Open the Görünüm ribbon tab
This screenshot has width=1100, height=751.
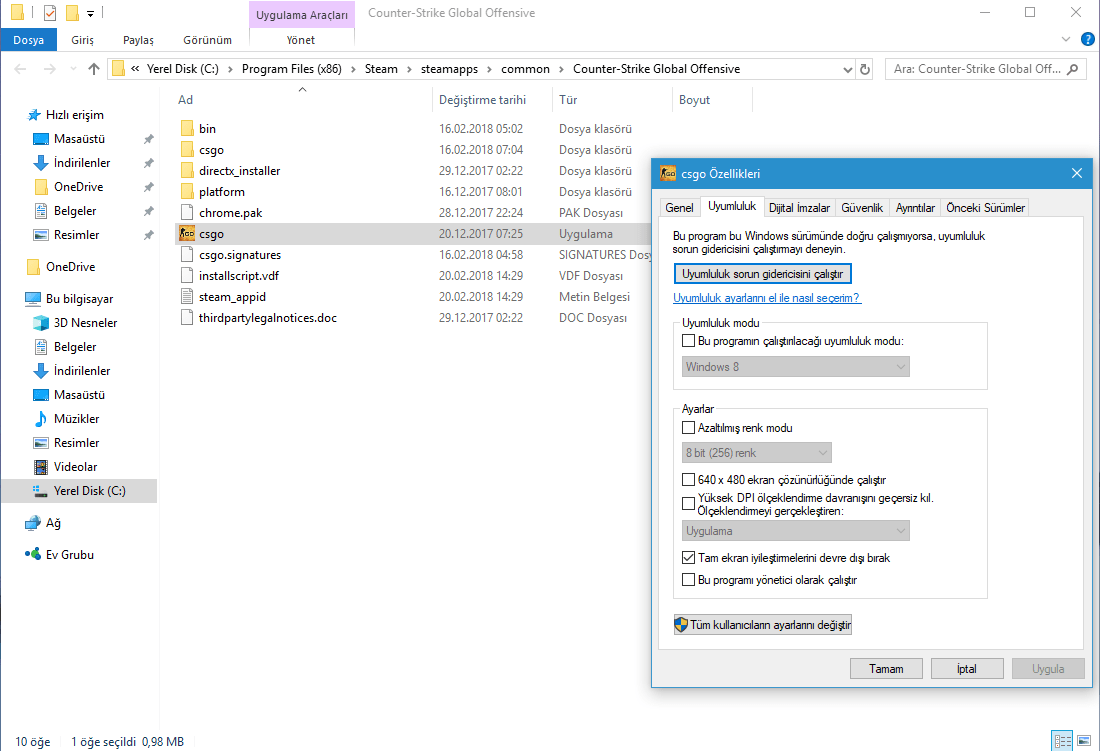tap(208, 40)
